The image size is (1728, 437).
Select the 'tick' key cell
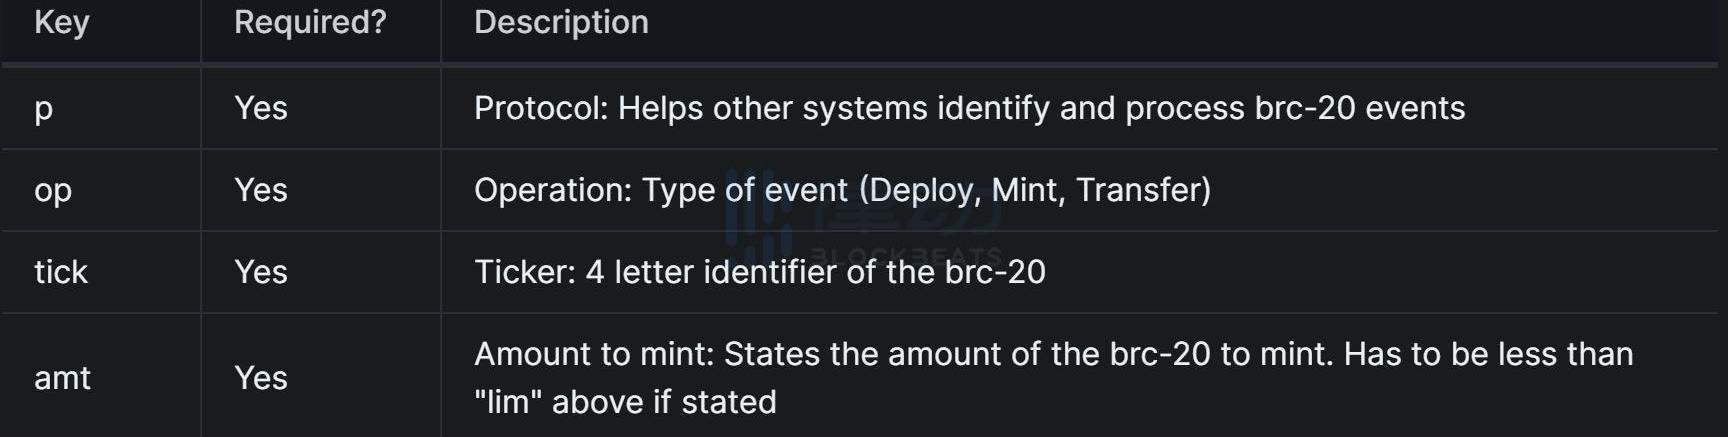tap(61, 272)
